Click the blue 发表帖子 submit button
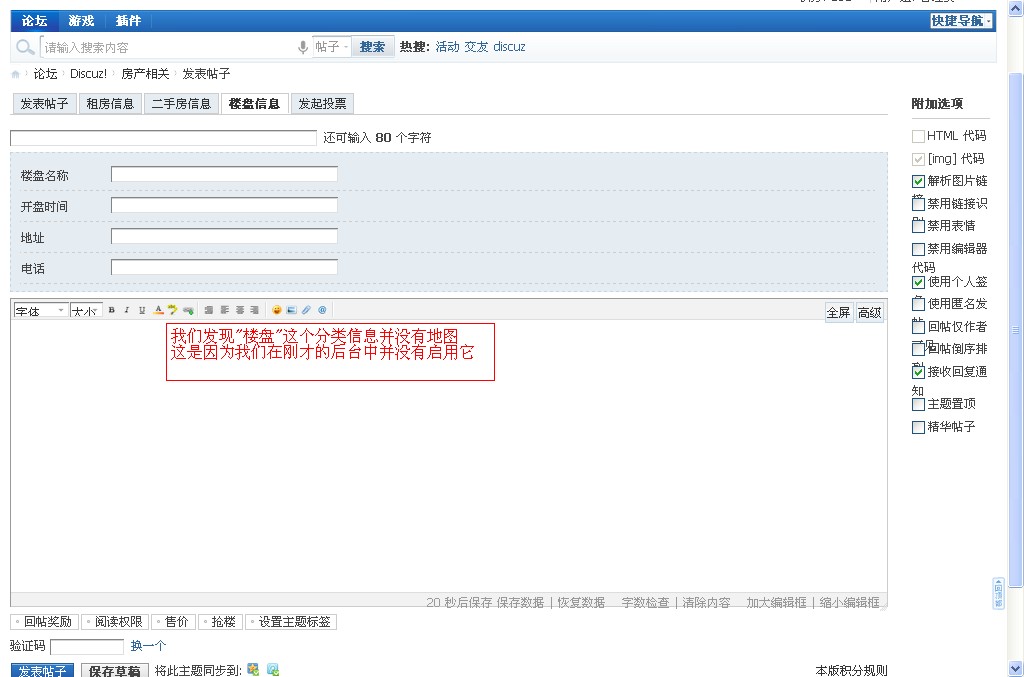The height and width of the screenshot is (677, 1024). click(42, 670)
